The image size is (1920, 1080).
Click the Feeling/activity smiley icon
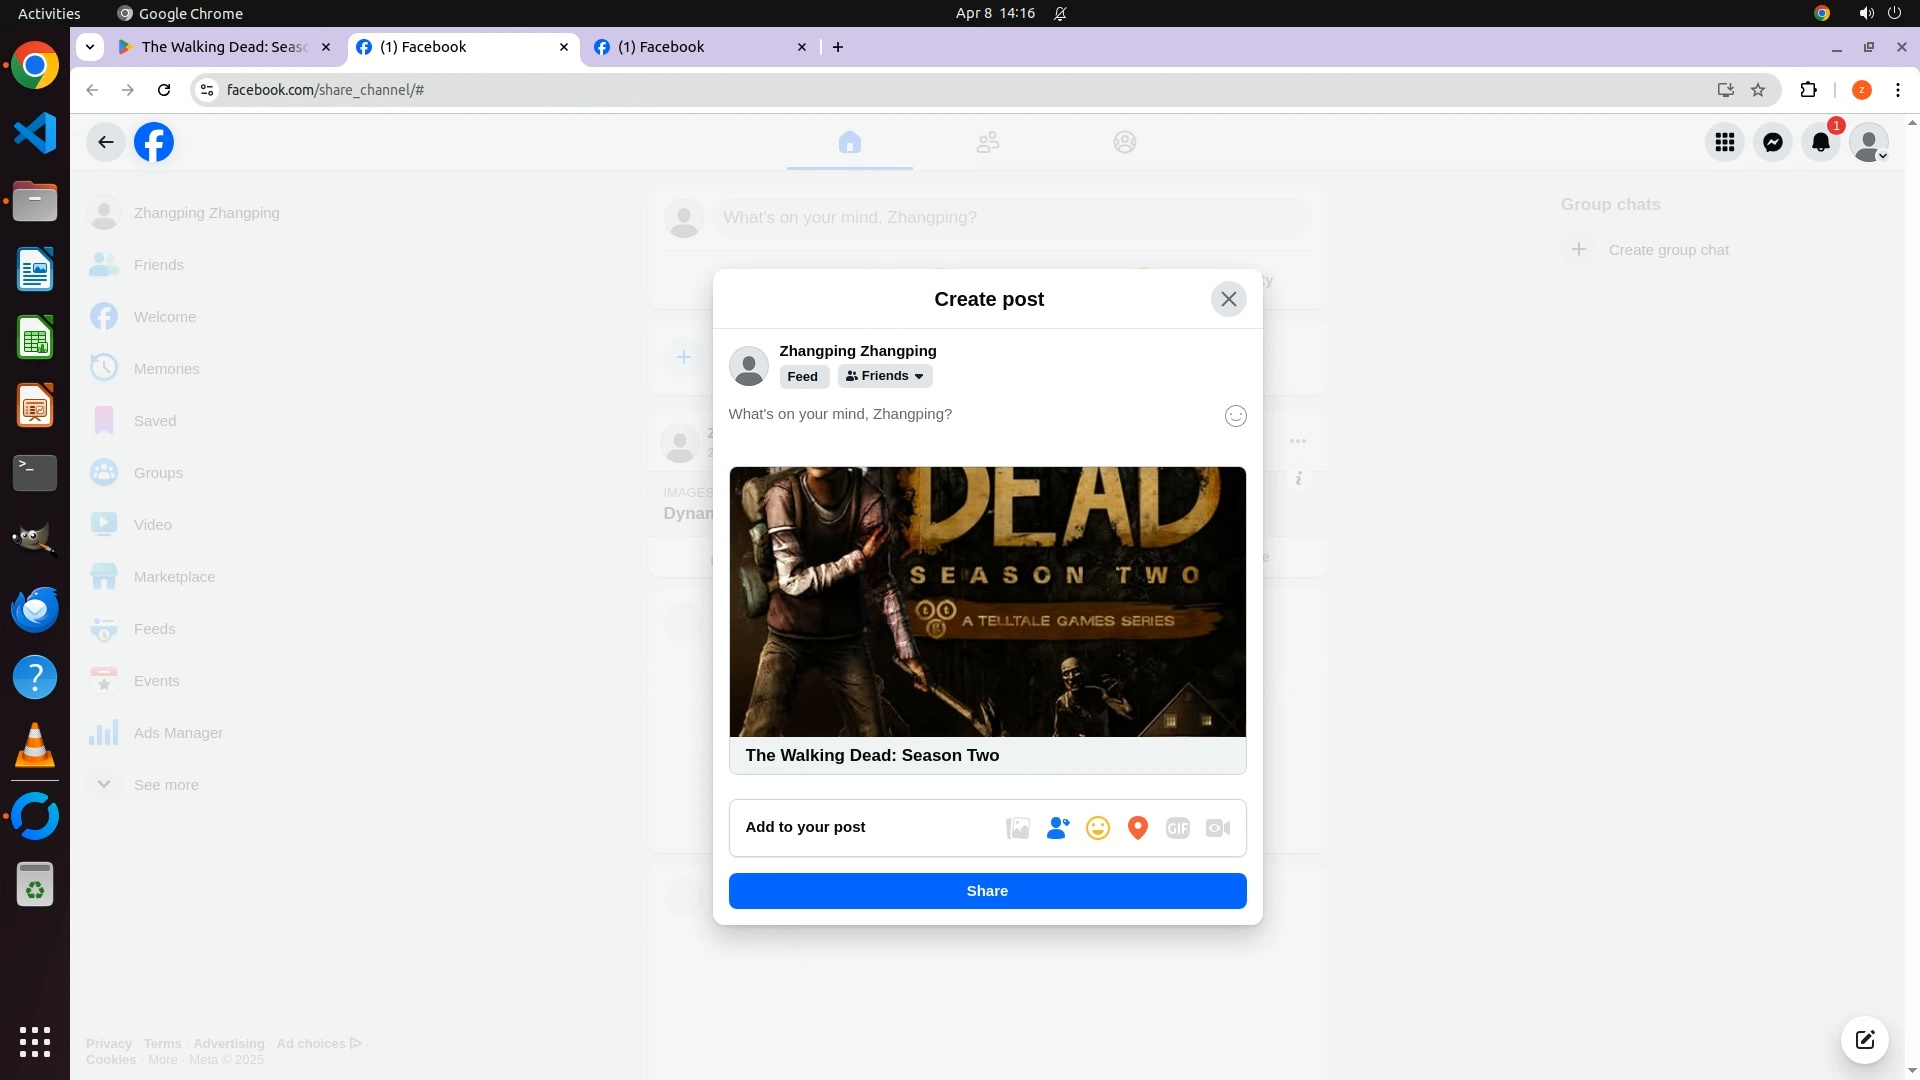coord(1097,828)
